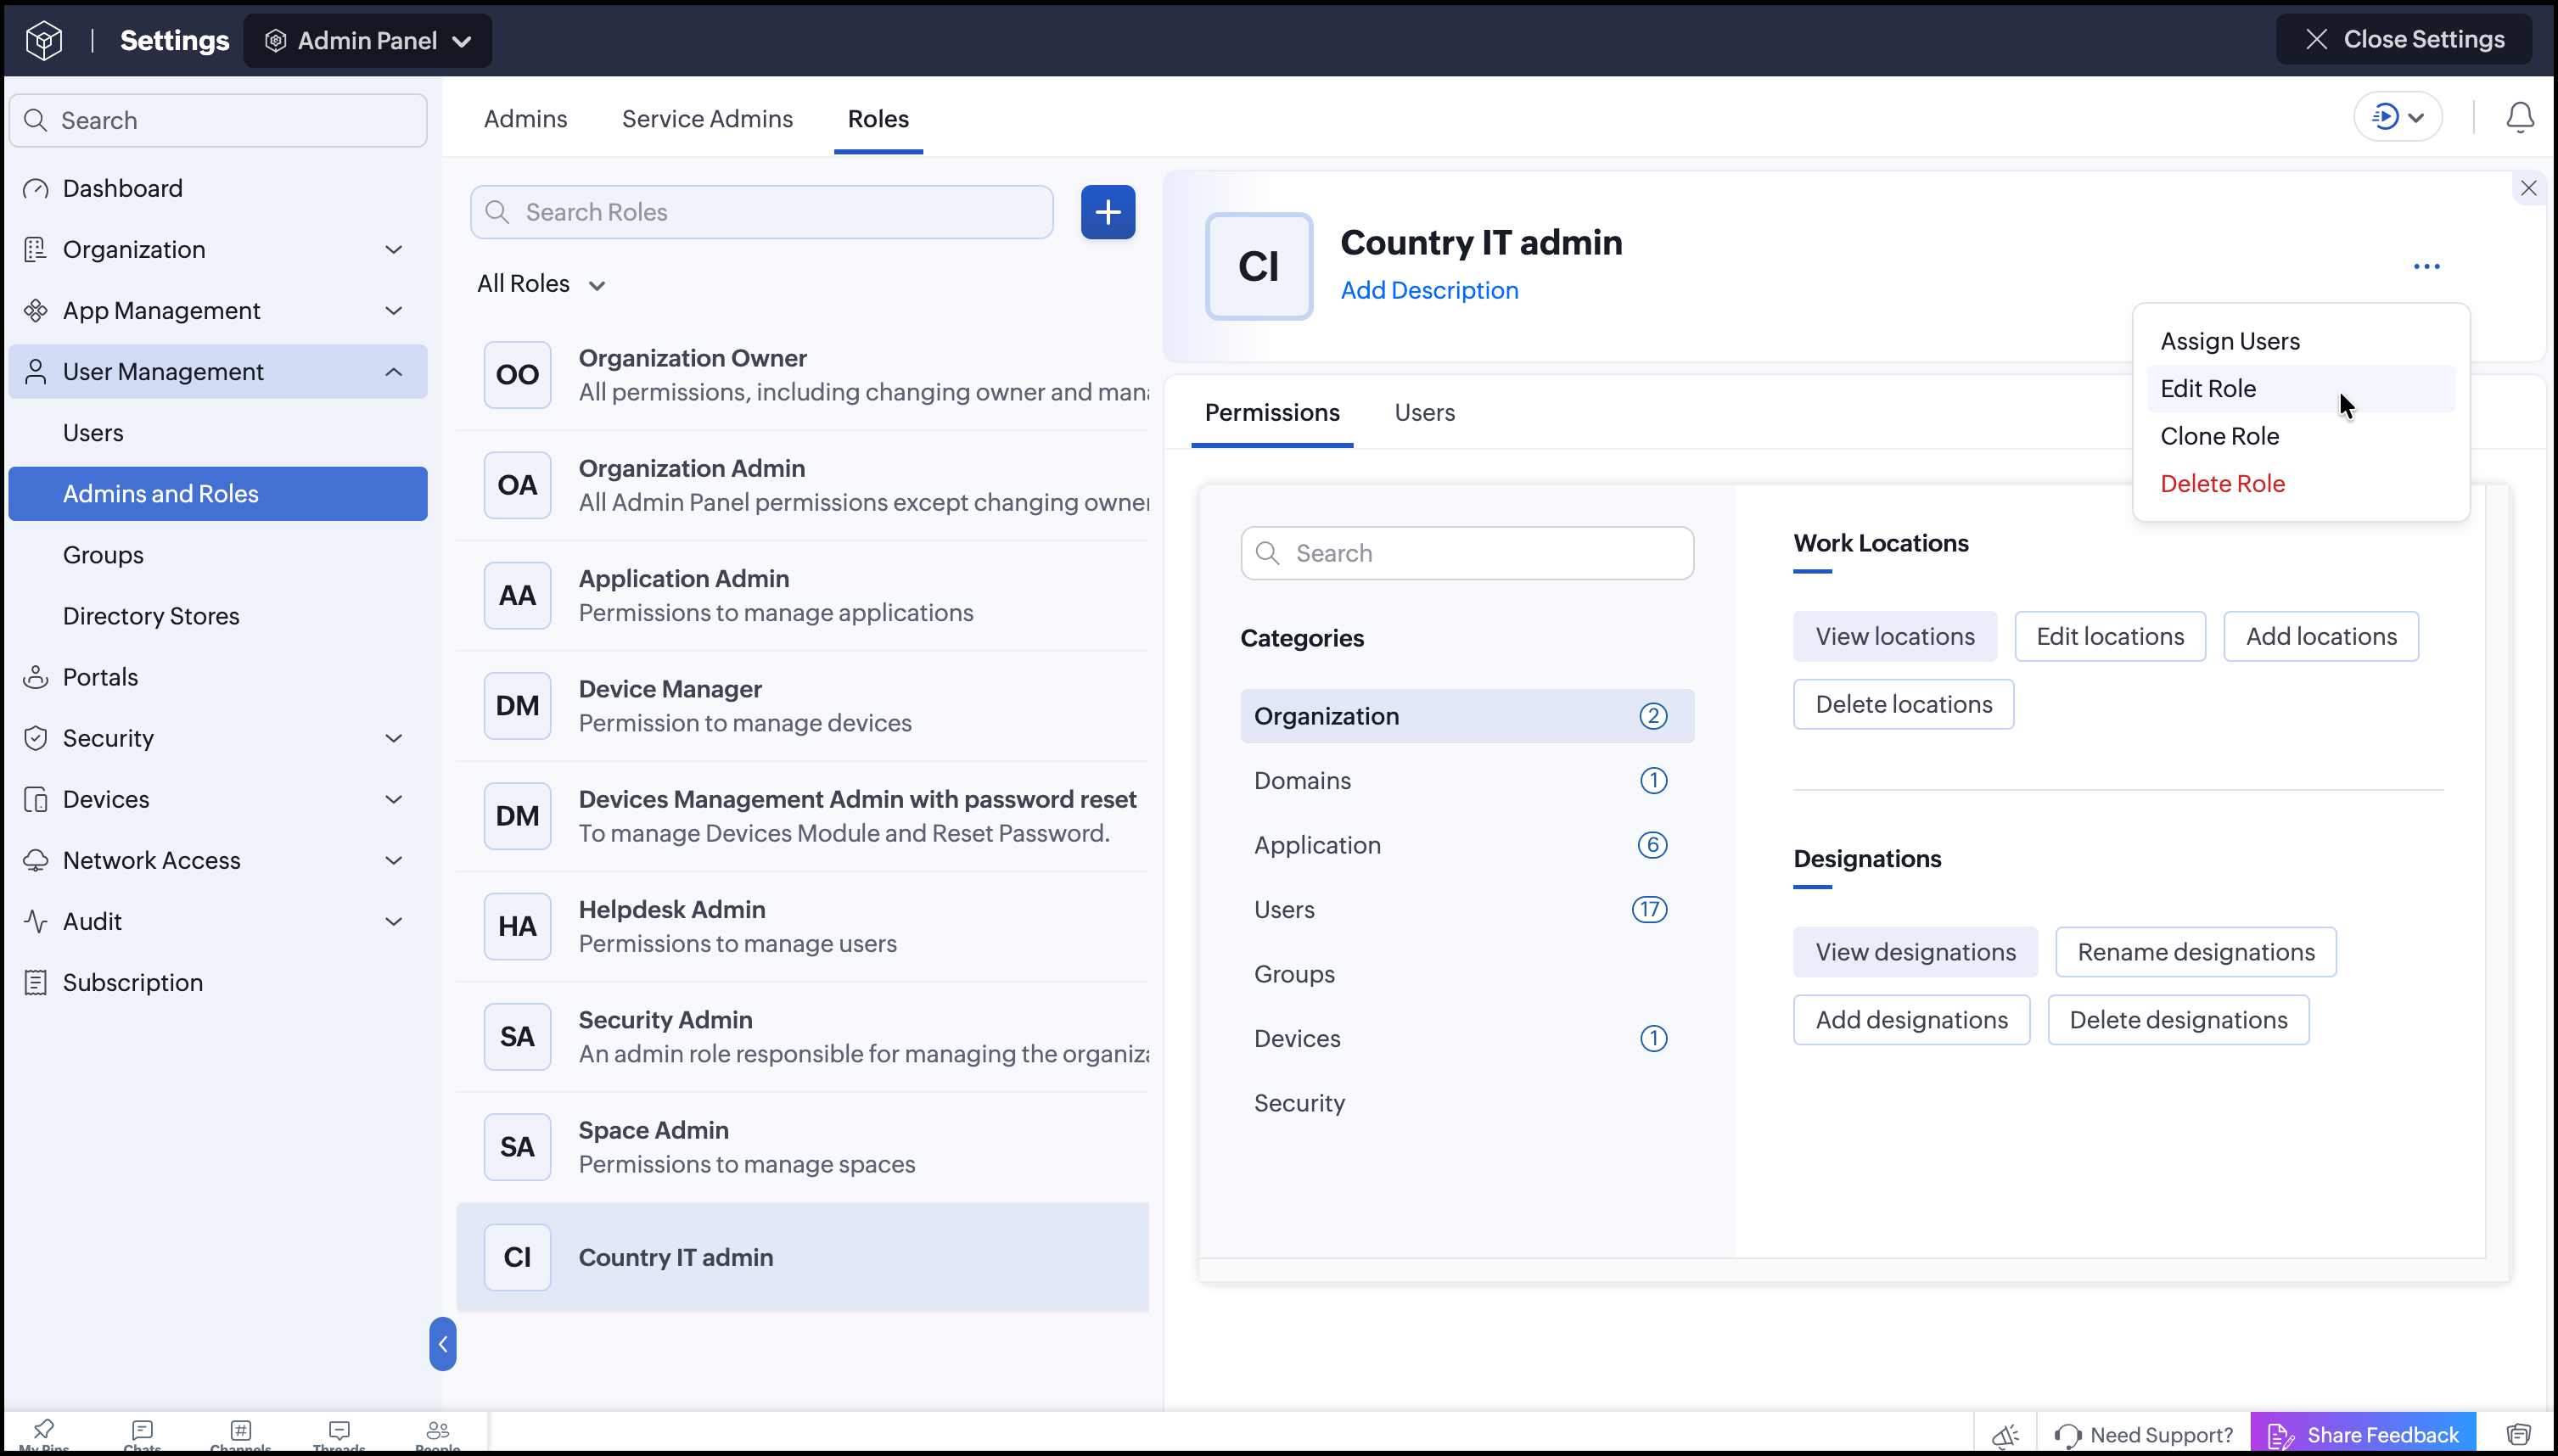This screenshot has height=1456, width=2558.
Task: Select the AA Application Admin avatar
Action: (517, 595)
